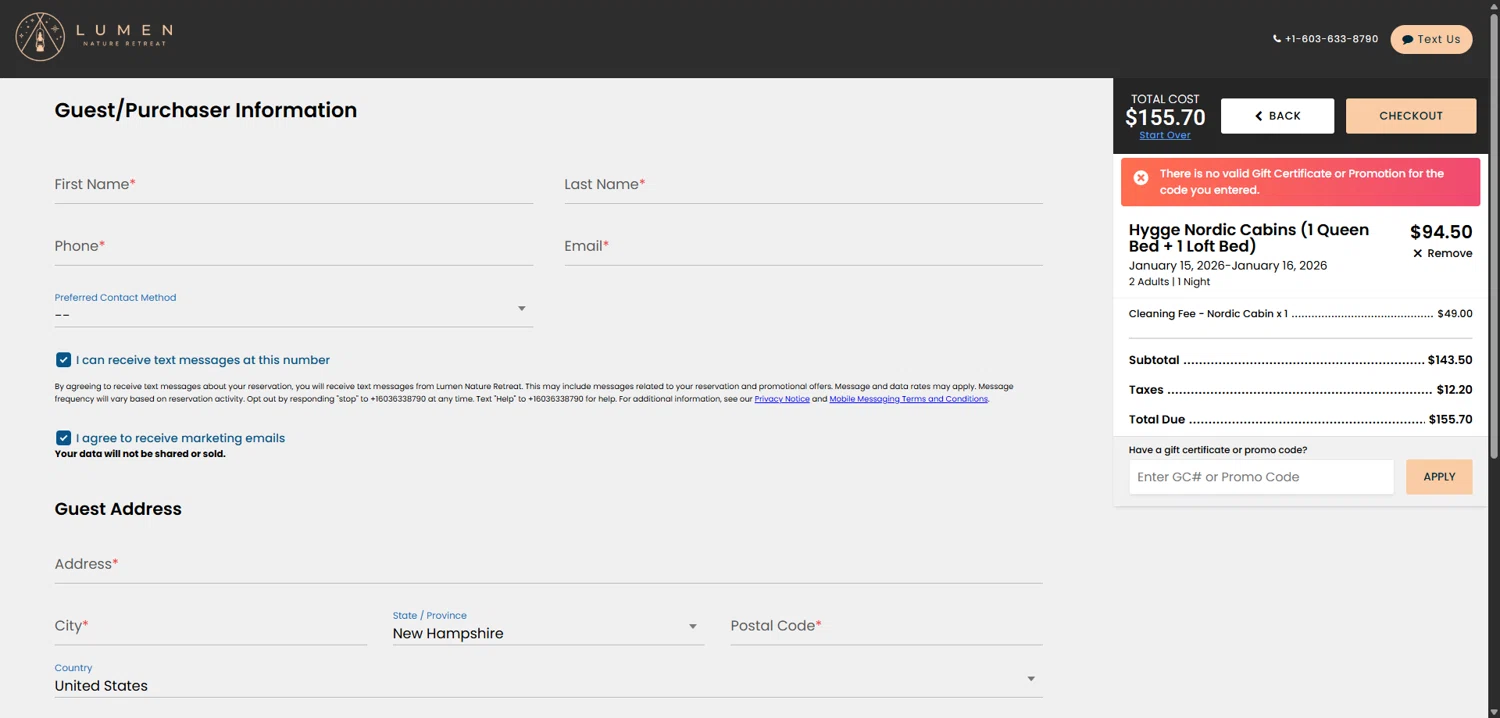This screenshot has height=718, width=1500.
Task: Click the BACK button
Action: pyautogui.click(x=1277, y=116)
